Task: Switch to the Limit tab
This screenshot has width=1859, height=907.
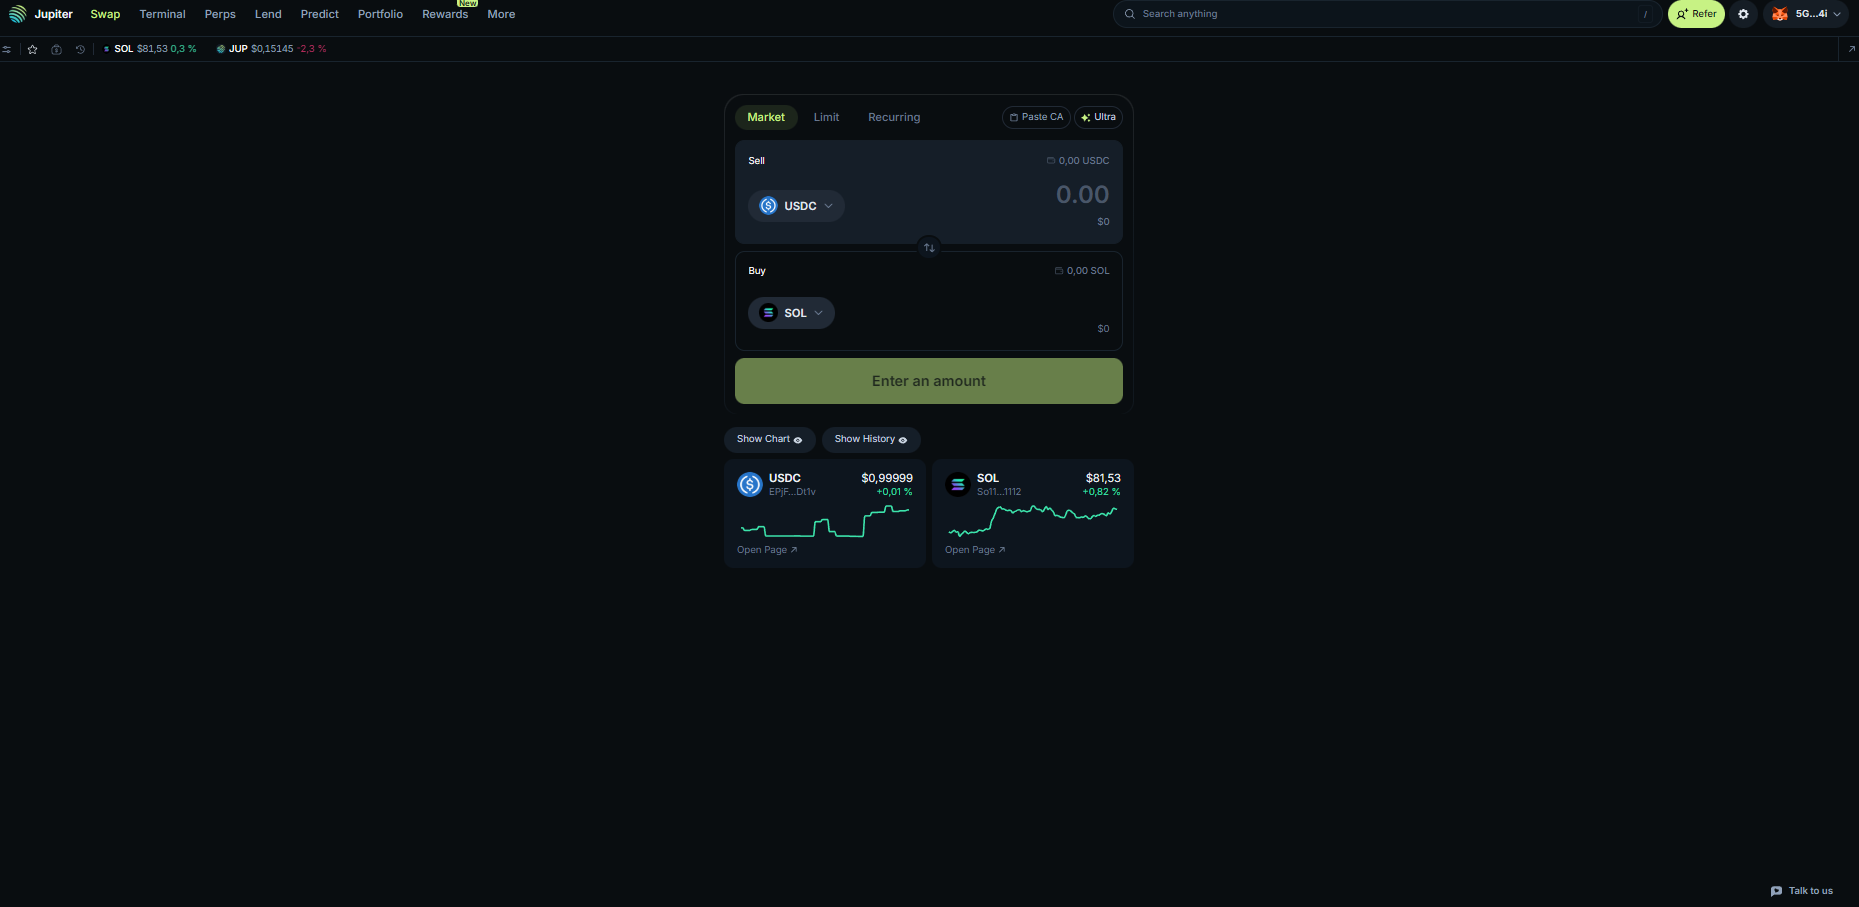Action: coord(826,117)
